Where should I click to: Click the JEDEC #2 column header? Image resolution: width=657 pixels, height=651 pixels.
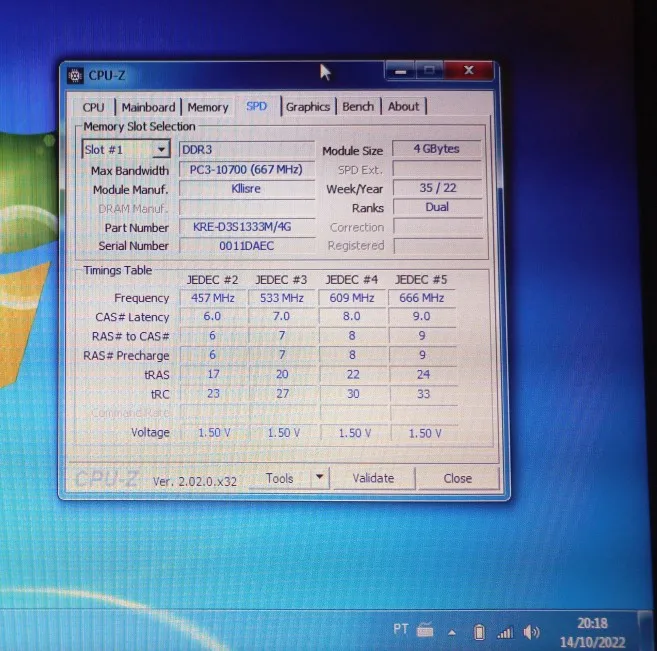click(212, 279)
